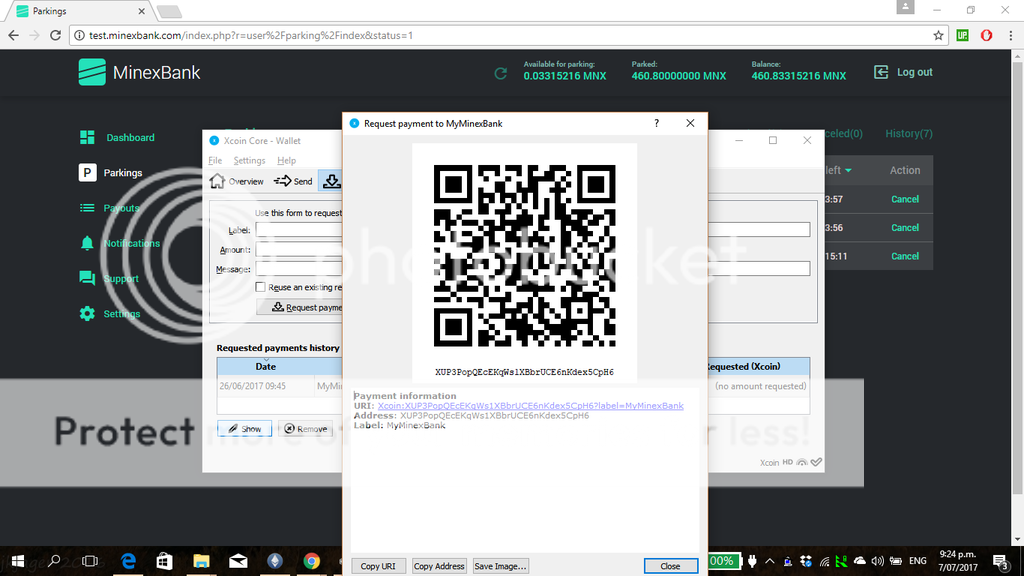
Task: Open Settings menu in Xcoin Core
Action: 249,160
